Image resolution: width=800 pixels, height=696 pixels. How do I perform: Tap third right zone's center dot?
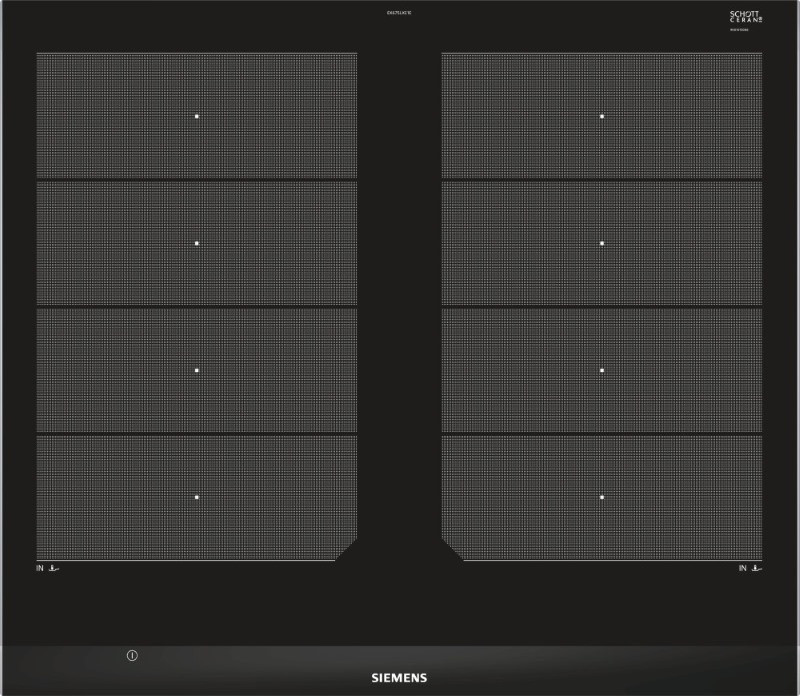(602, 370)
